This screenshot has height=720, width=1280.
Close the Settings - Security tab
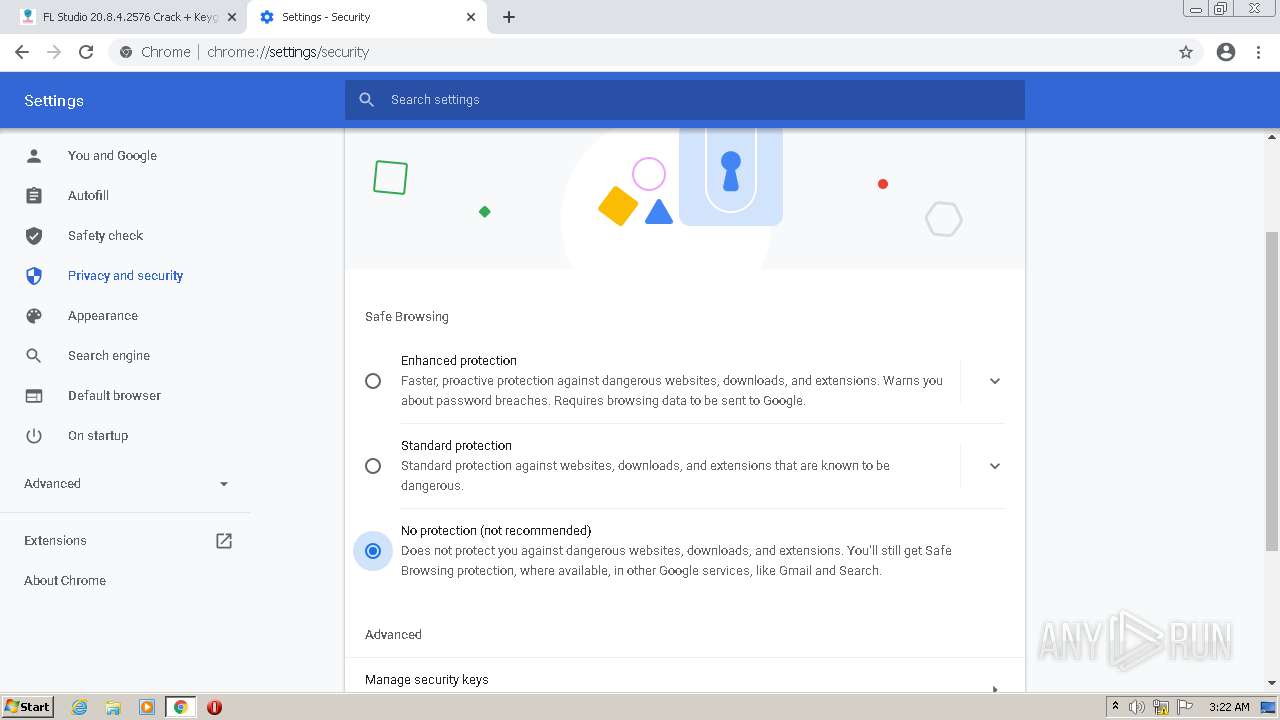click(x=472, y=17)
